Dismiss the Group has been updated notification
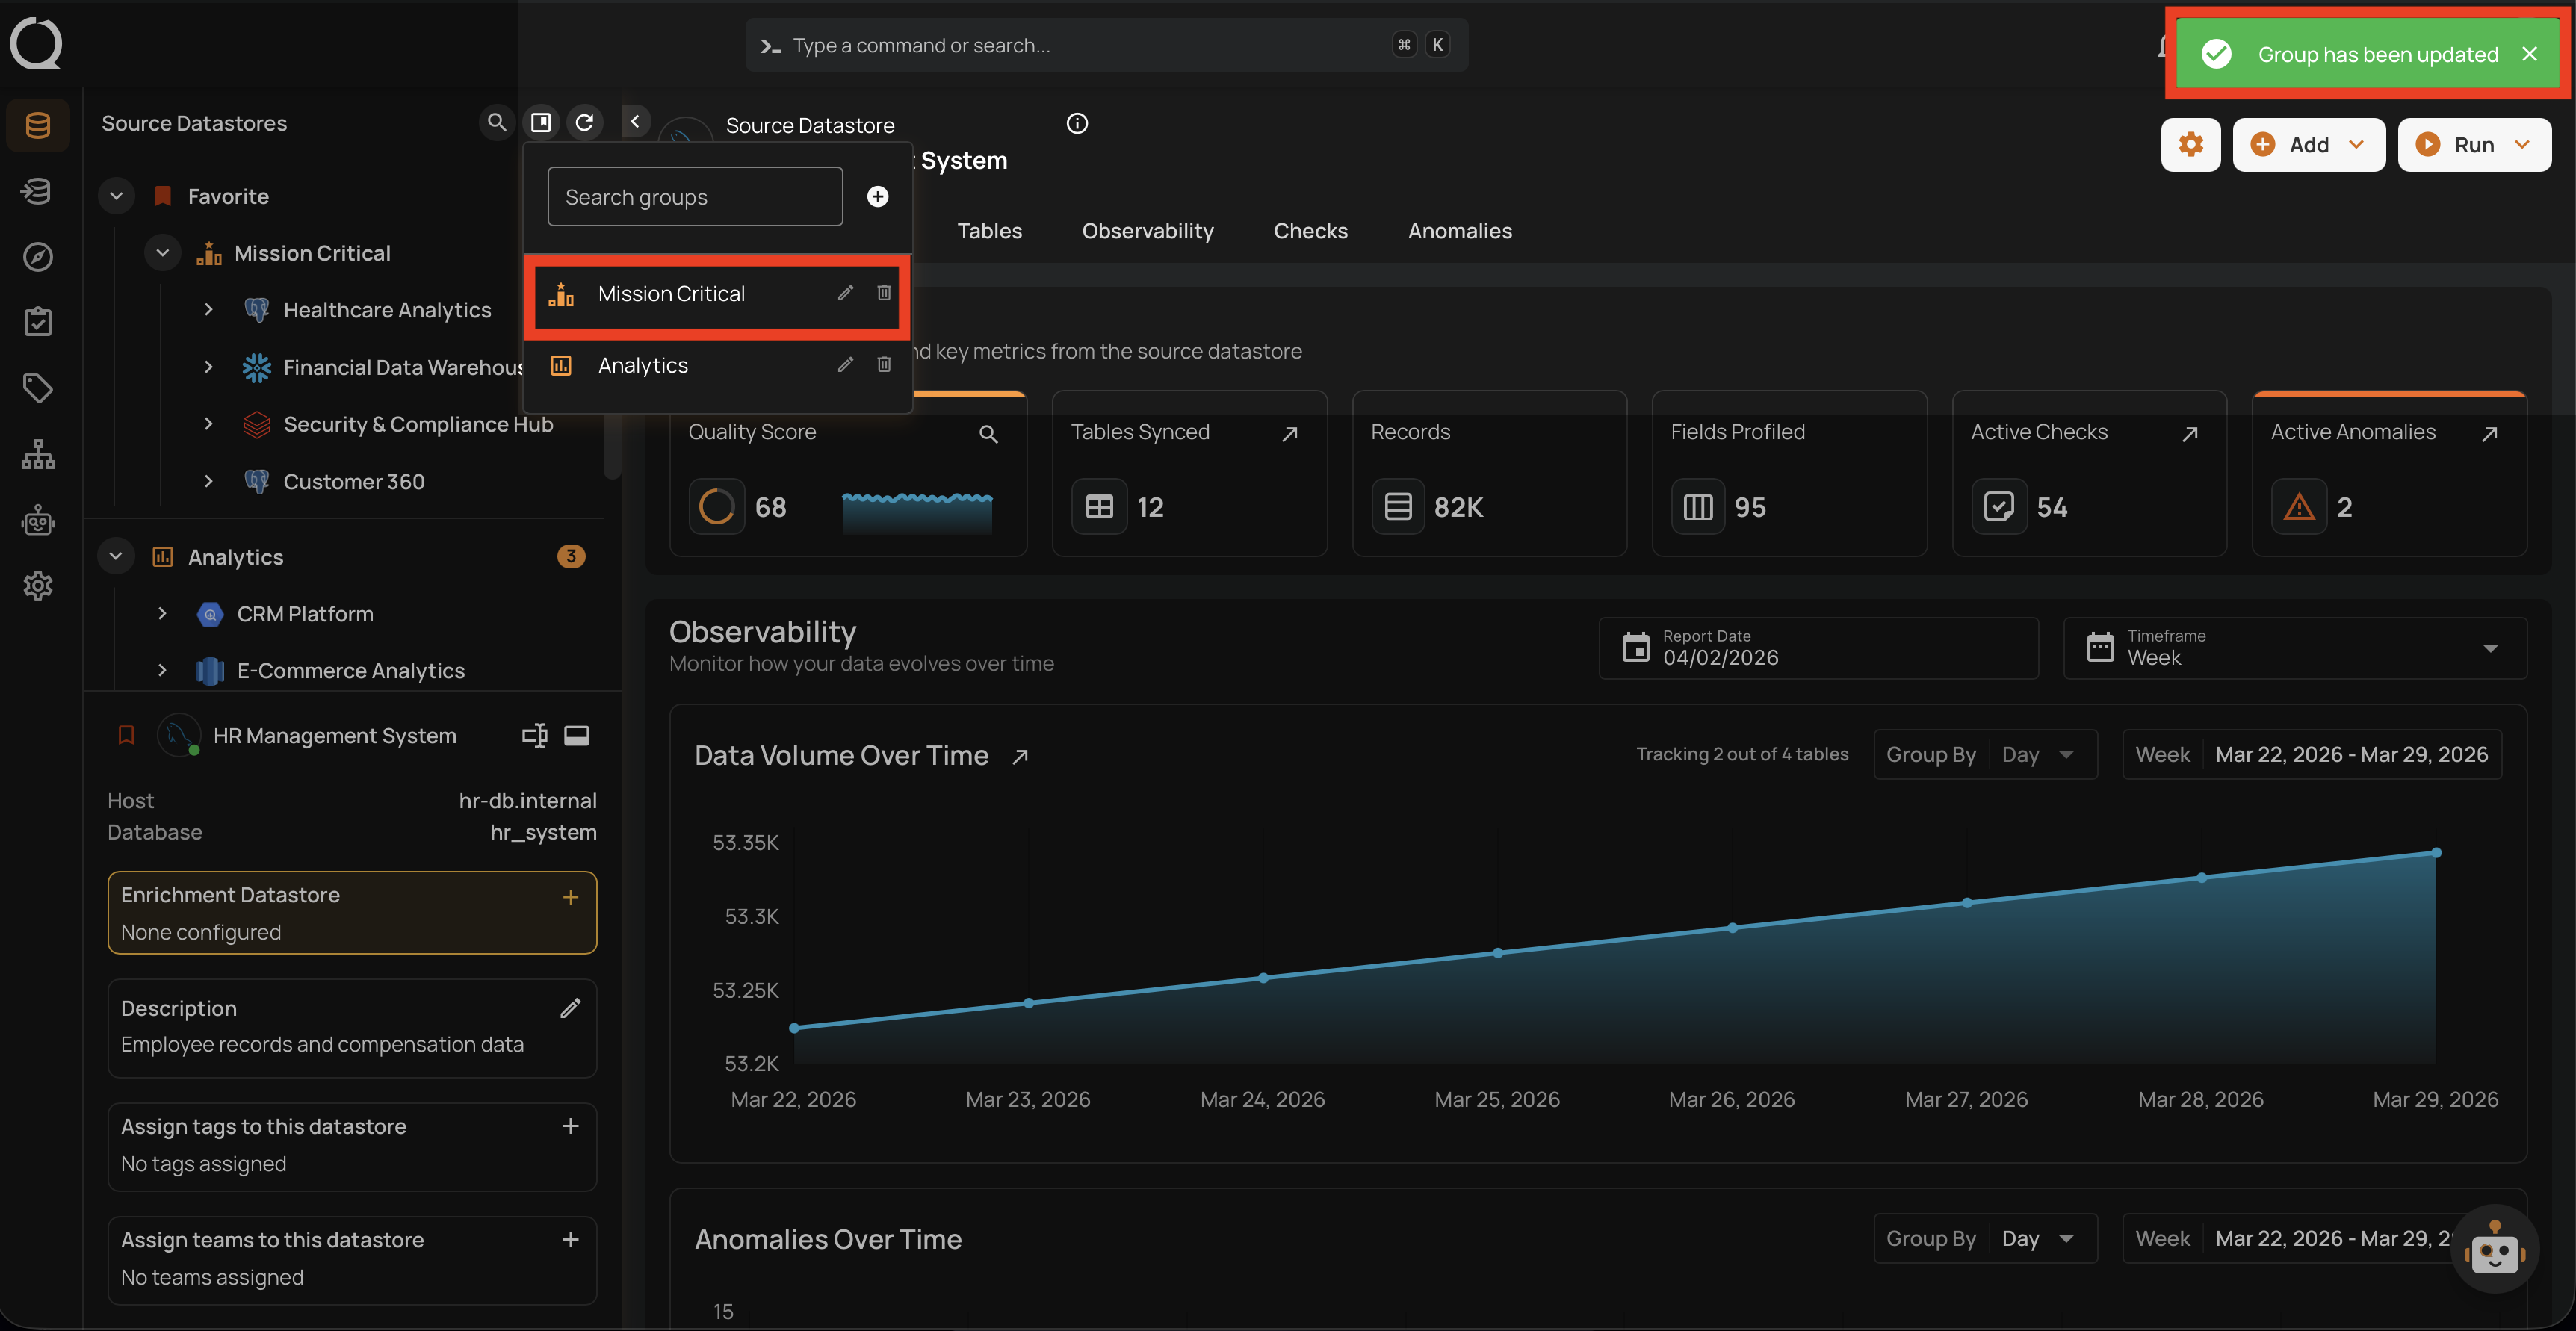 (x=2529, y=54)
